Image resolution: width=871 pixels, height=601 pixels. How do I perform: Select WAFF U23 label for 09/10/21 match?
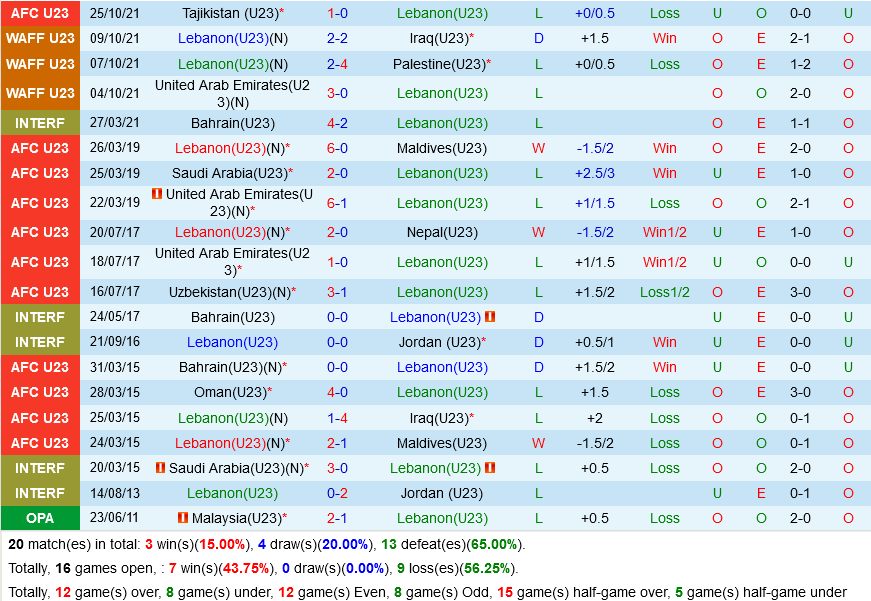40,38
